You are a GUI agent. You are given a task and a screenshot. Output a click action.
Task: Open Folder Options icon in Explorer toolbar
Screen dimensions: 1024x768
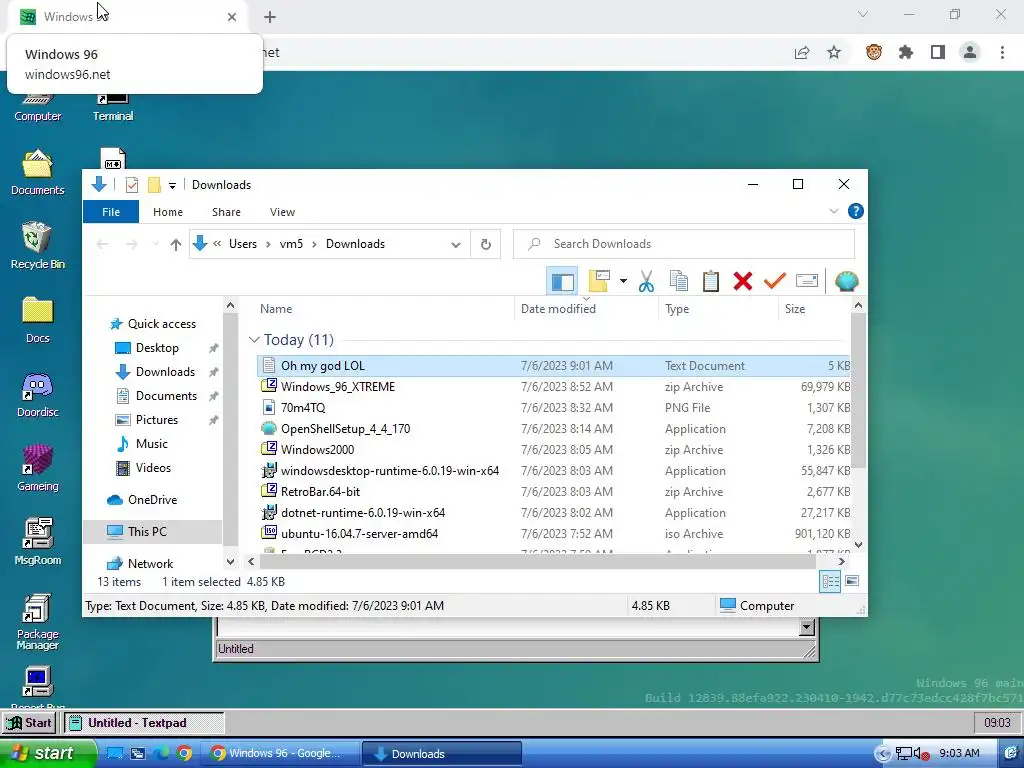[x=599, y=281]
